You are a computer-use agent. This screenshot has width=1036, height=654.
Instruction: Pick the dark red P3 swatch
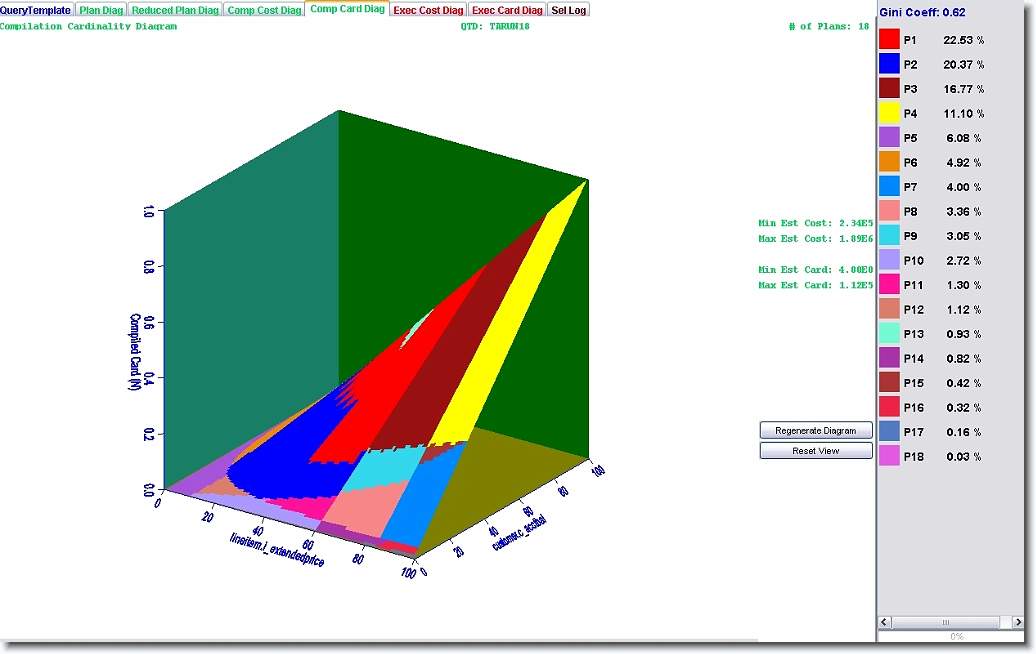pyautogui.click(x=890, y=89)
